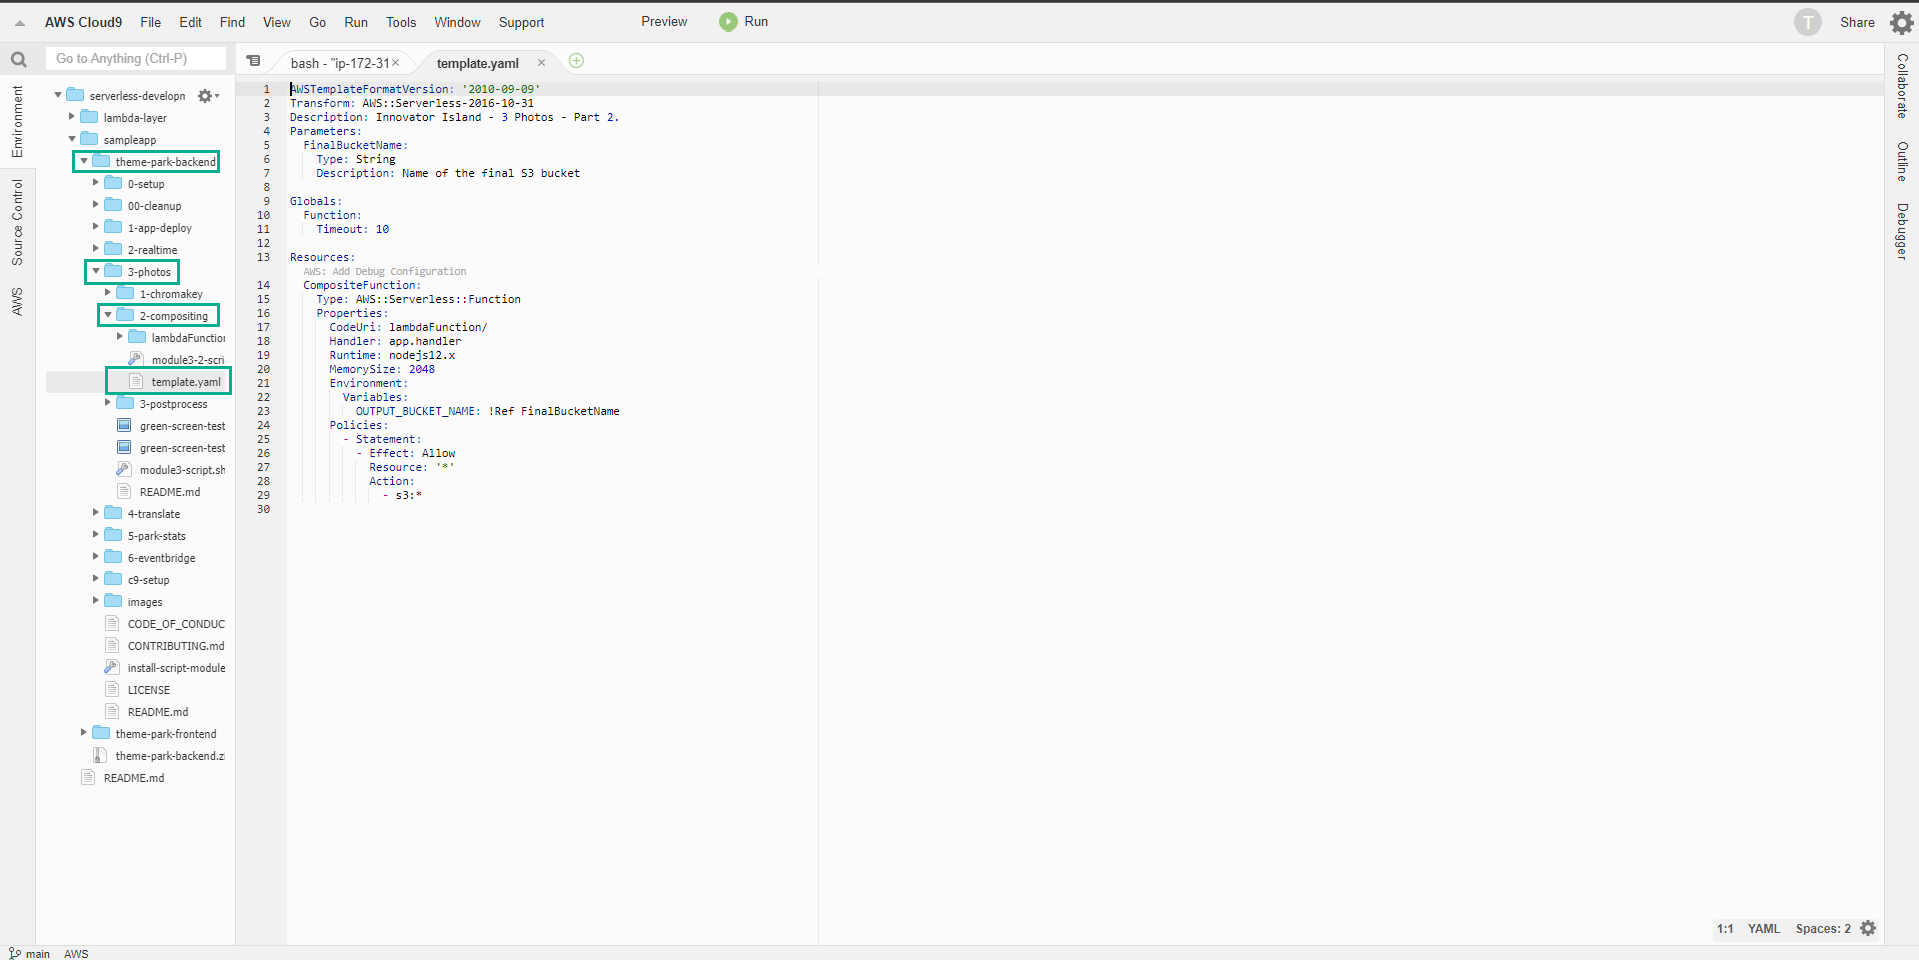
Task: Open the Find menu
Action: pos(232,22)
